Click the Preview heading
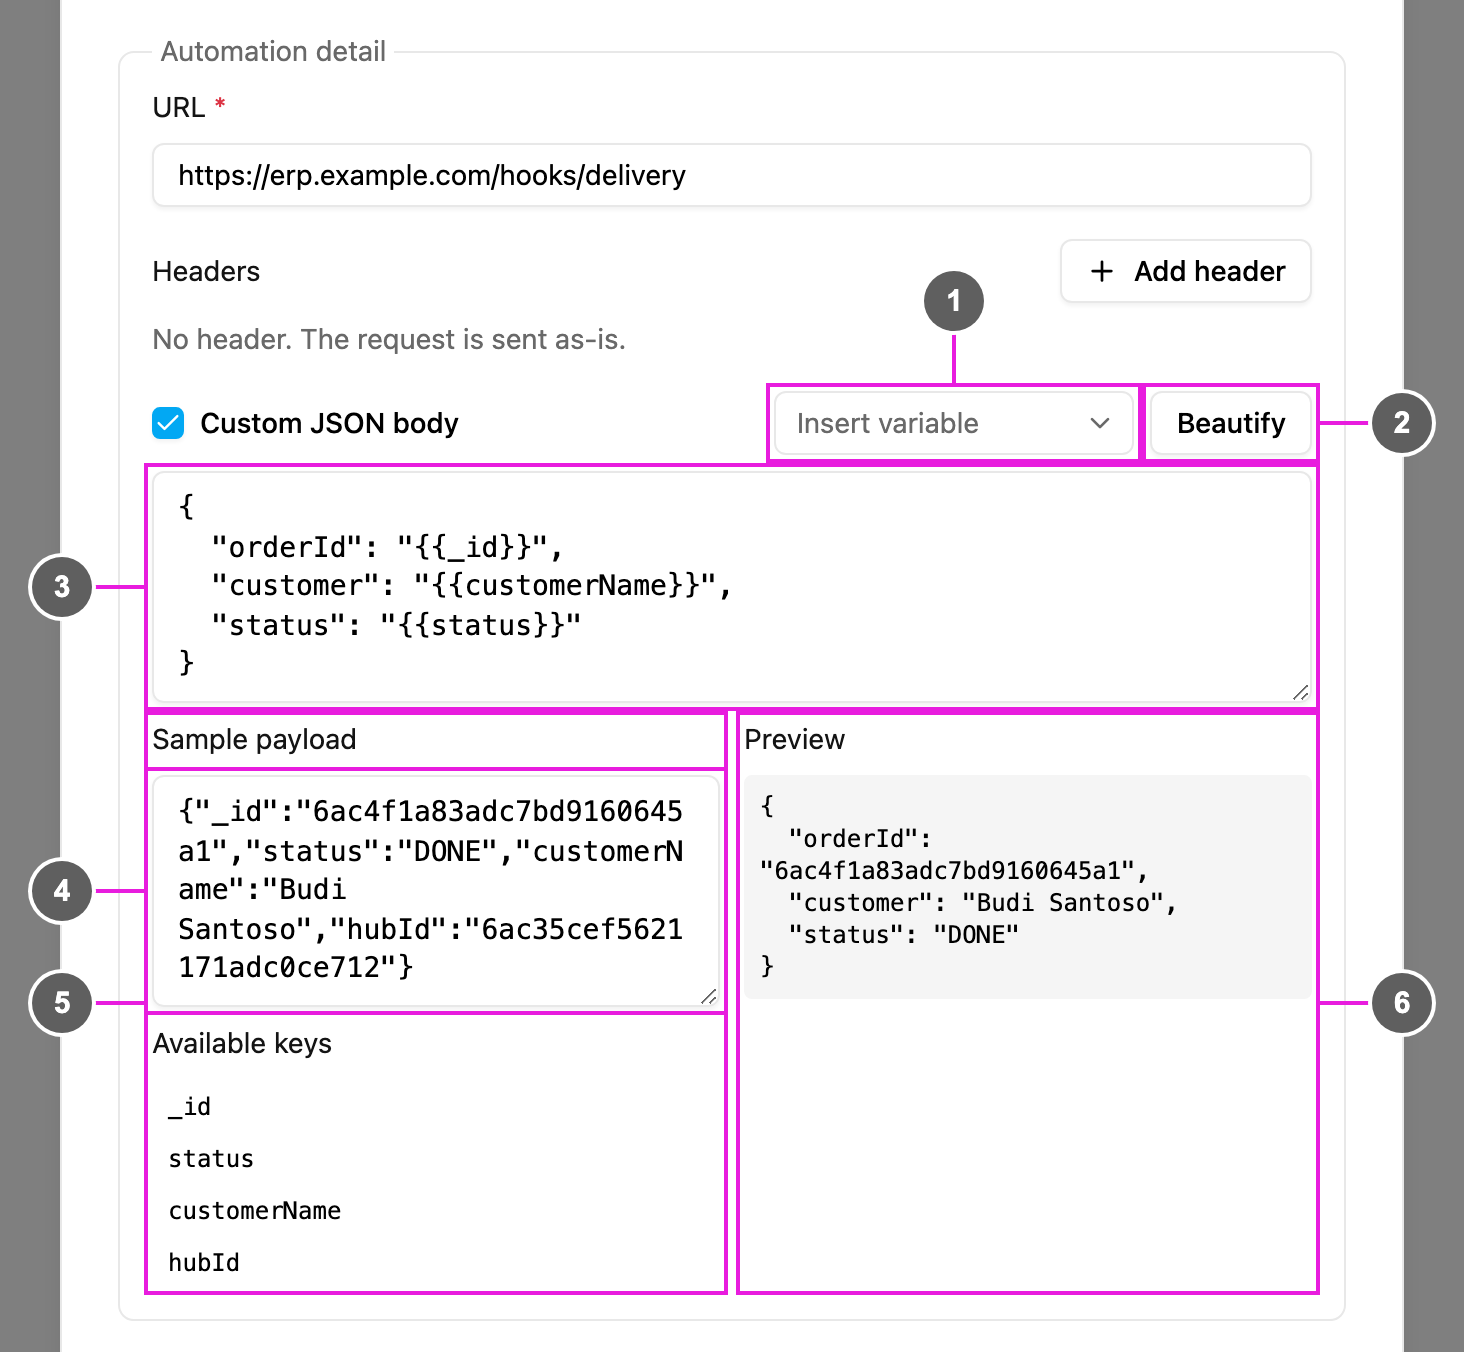 point(794,739)
